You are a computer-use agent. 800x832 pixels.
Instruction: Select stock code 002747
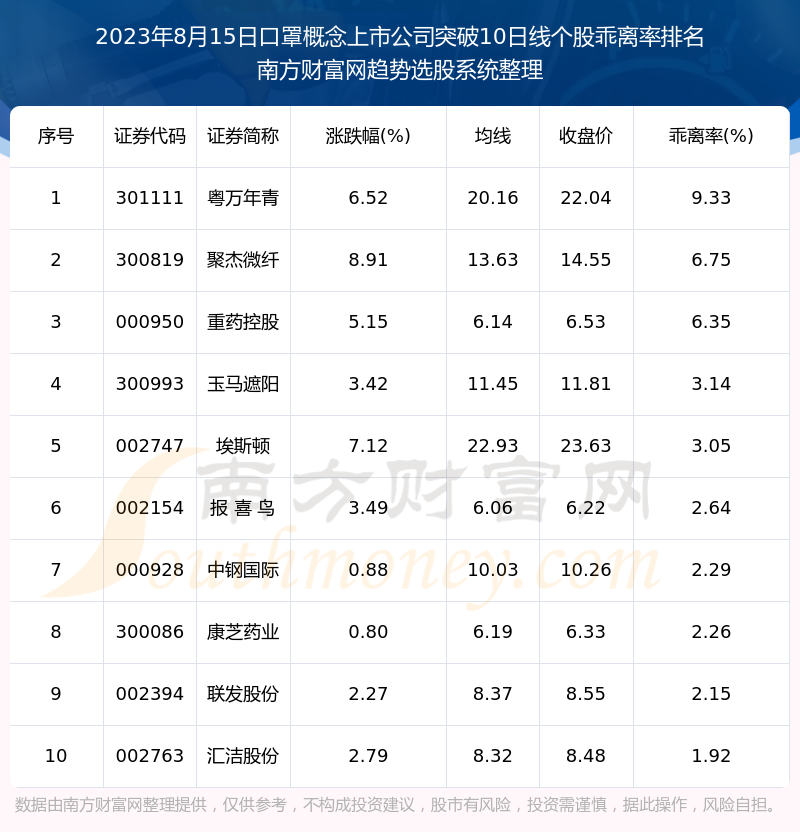point(150,446)
